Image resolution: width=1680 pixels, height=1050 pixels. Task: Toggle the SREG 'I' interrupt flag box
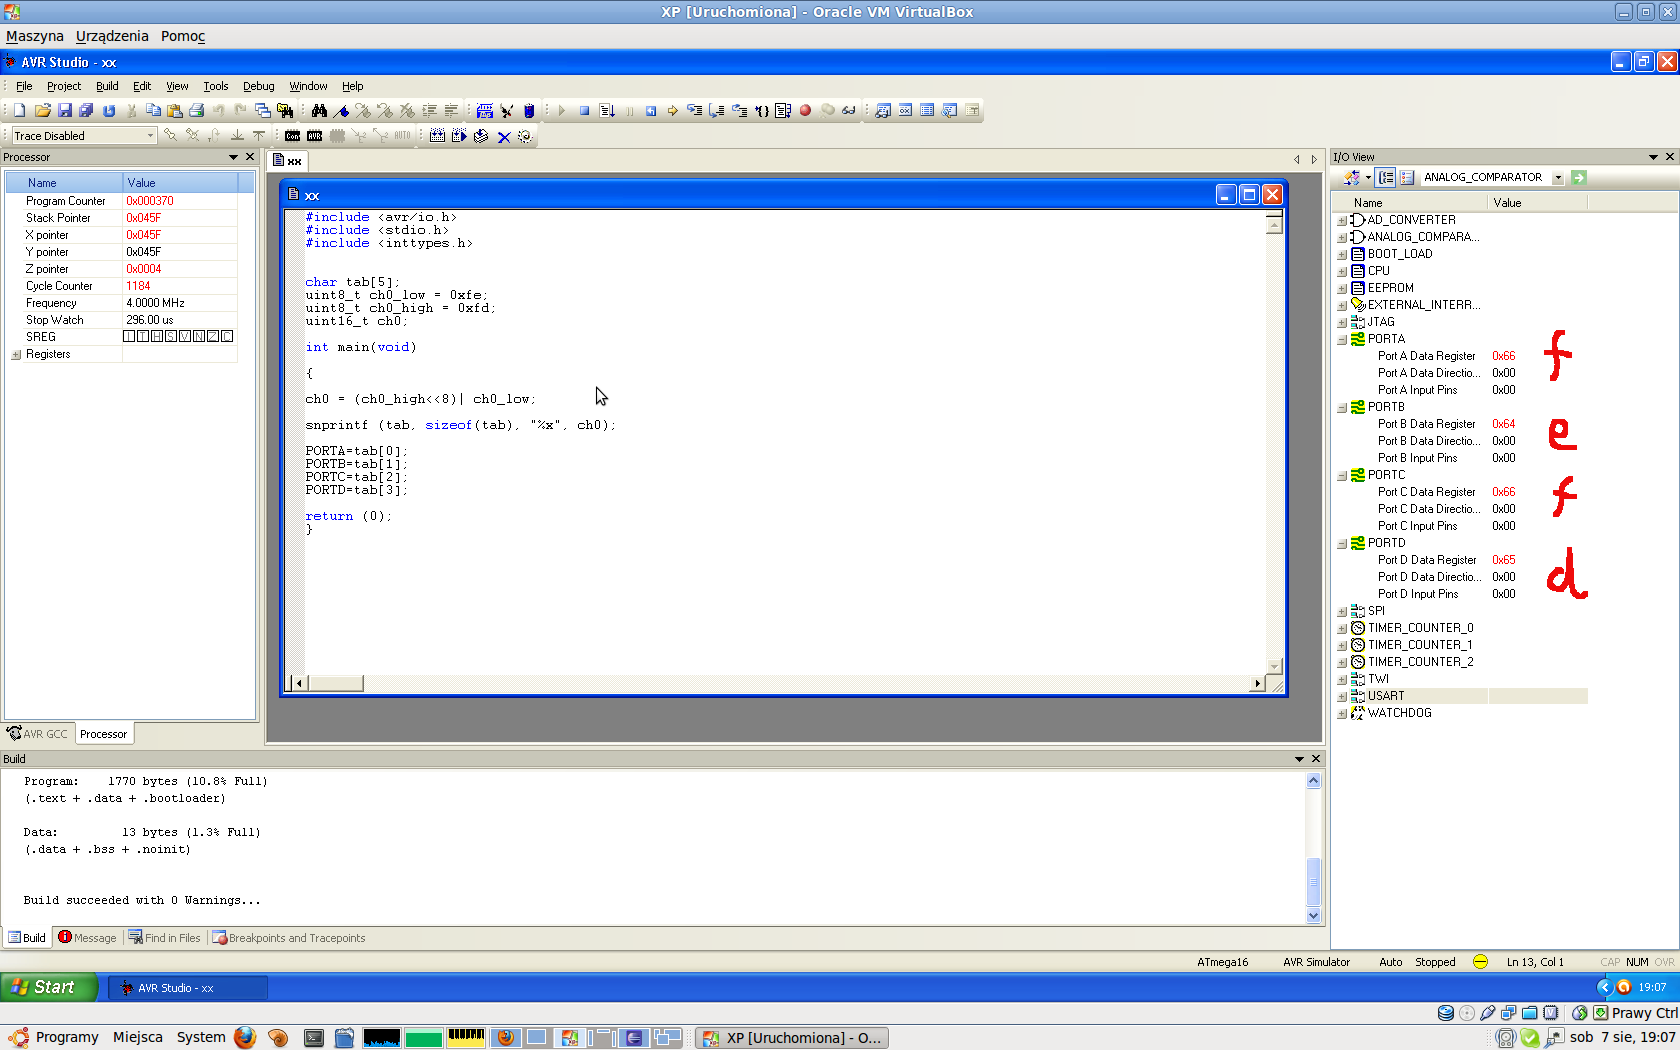(129, 337)
